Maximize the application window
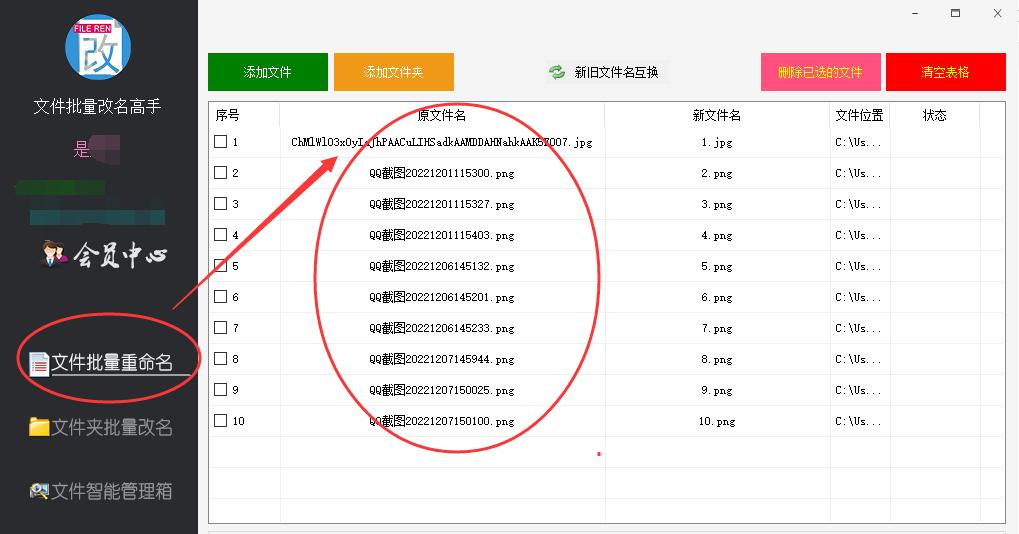 tap(955, 13)
